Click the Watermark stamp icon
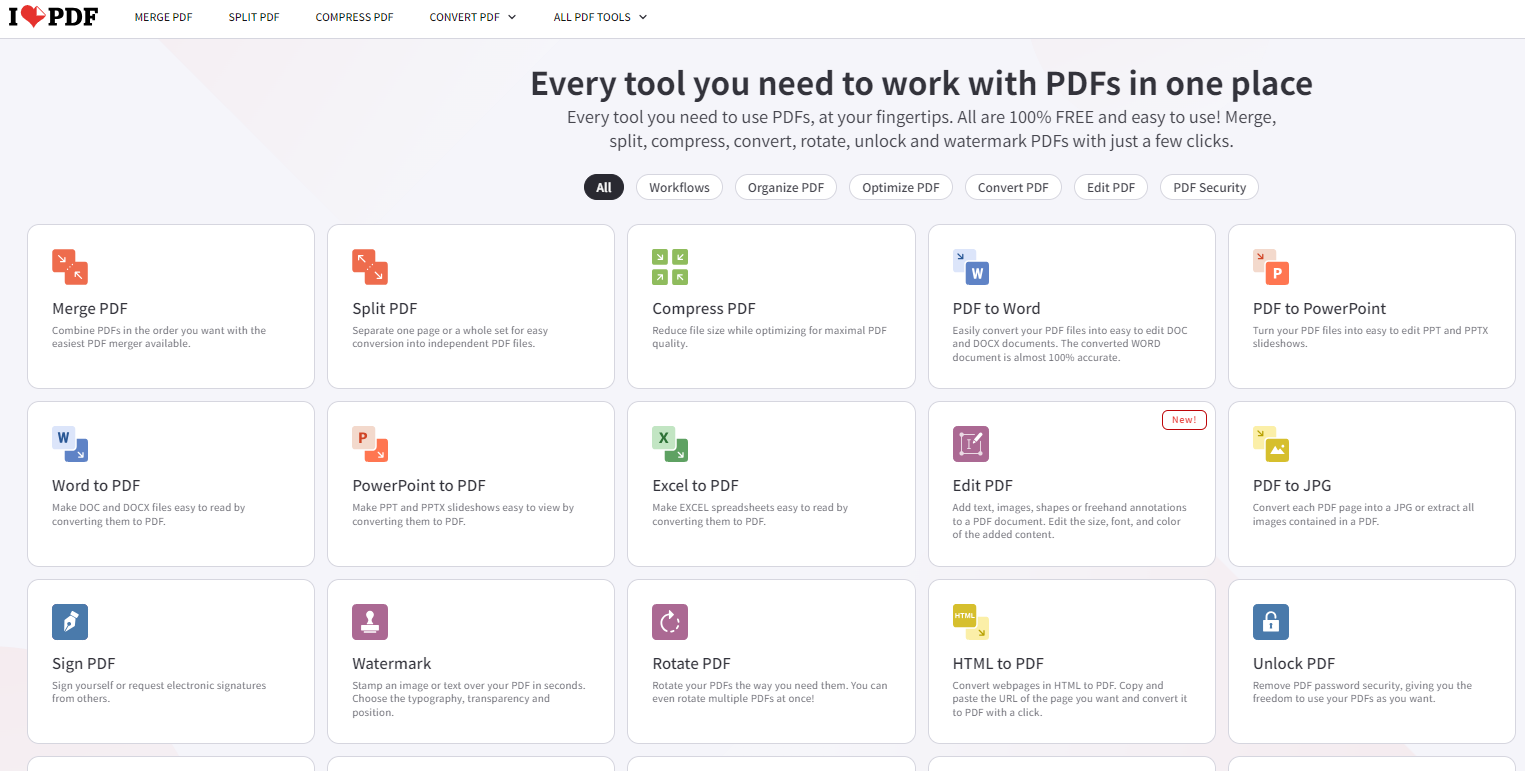The width and height of the screenshot is (1525, 771). click(370, 622)
